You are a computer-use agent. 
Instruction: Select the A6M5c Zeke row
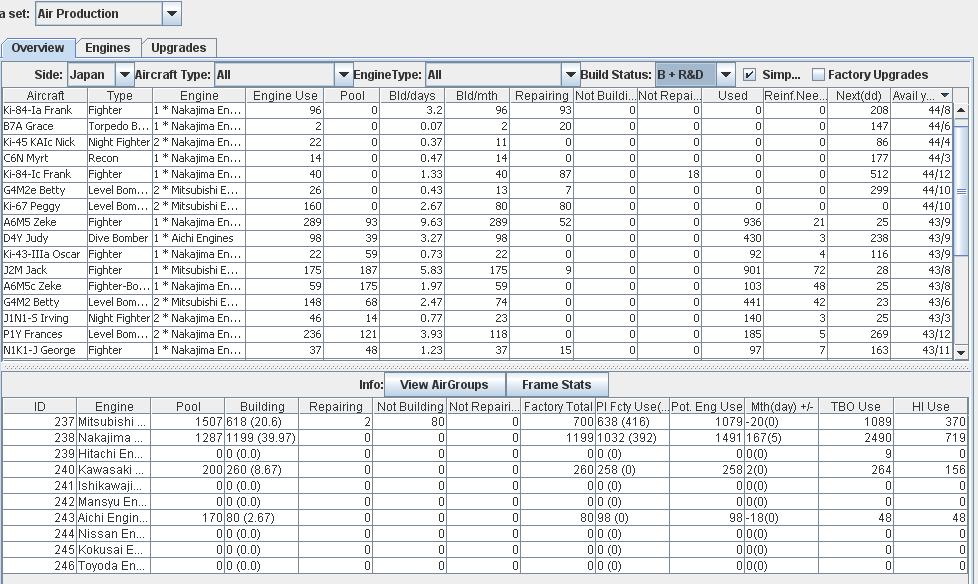pyautogui.click(x=478, y=286)
